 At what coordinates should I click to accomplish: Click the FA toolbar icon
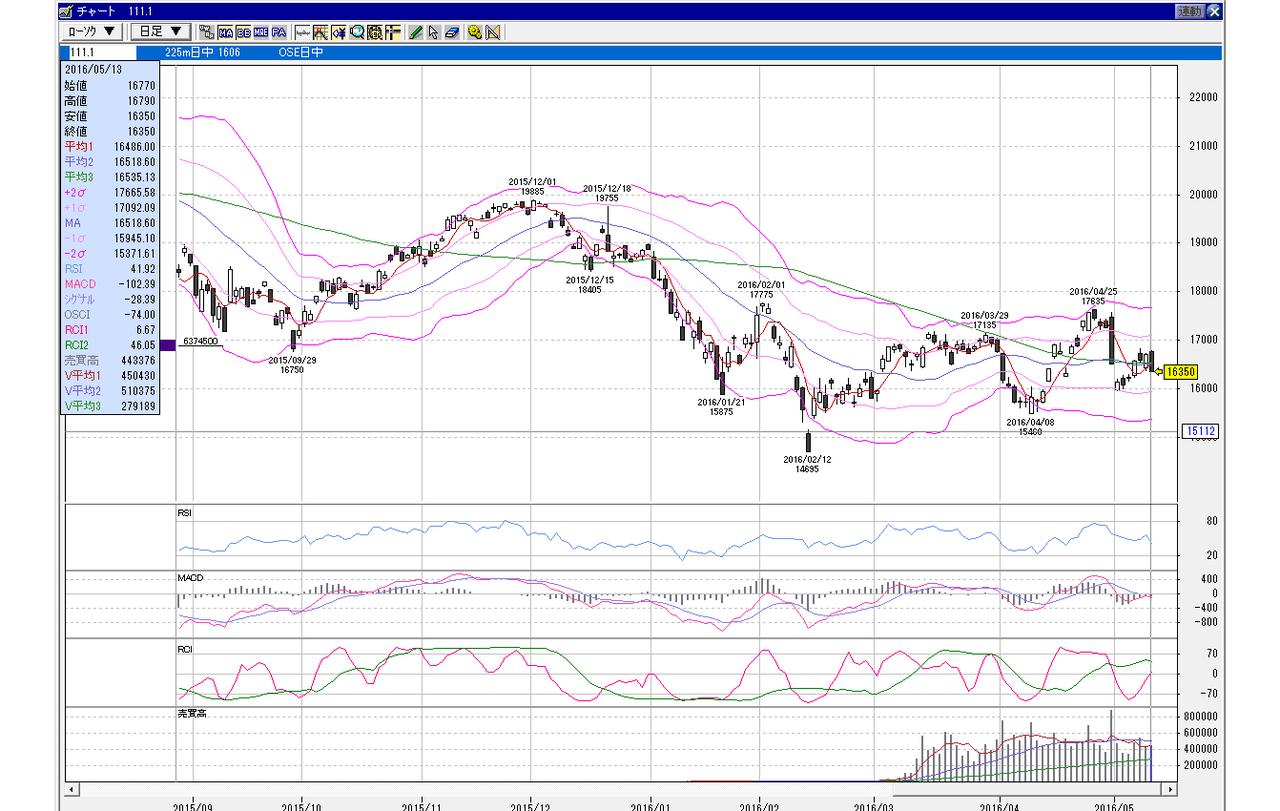(x=279, y=32)
